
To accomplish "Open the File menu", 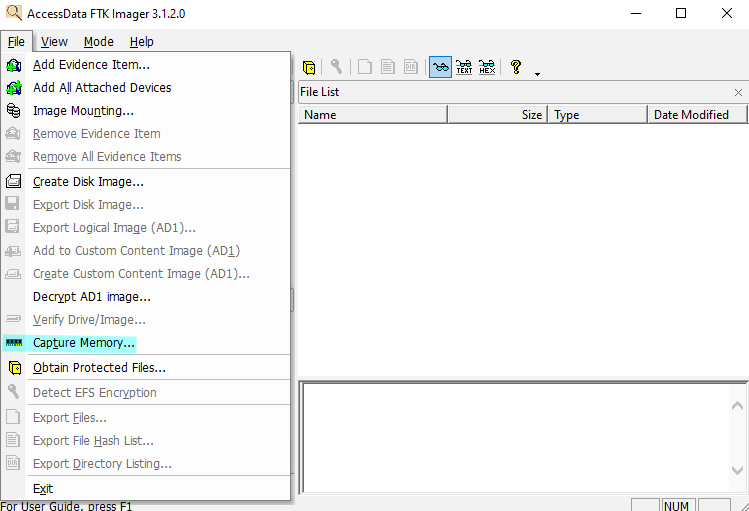I will click(x=16, y=42).
